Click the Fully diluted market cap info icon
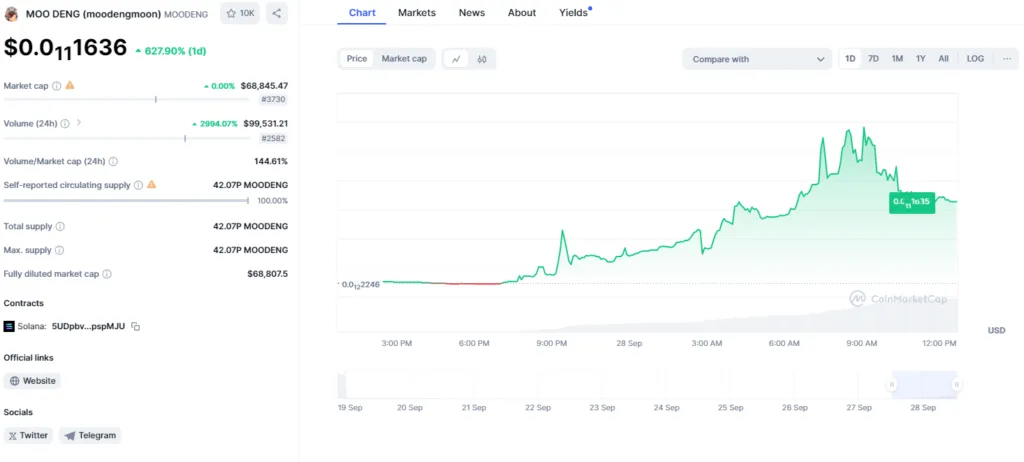1024x462 pixels. click(107, 274)
